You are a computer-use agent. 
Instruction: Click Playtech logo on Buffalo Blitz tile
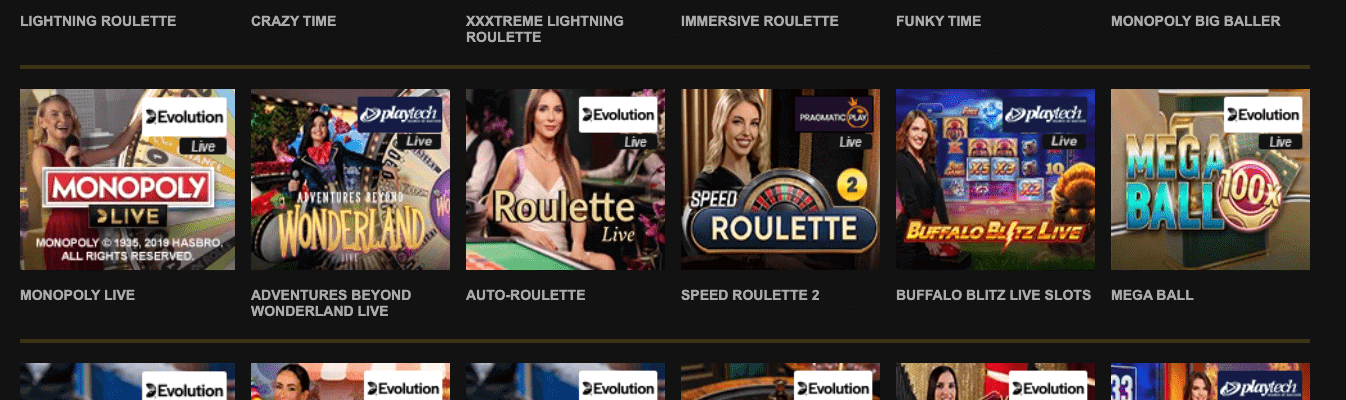click(x=1045, y=115)
